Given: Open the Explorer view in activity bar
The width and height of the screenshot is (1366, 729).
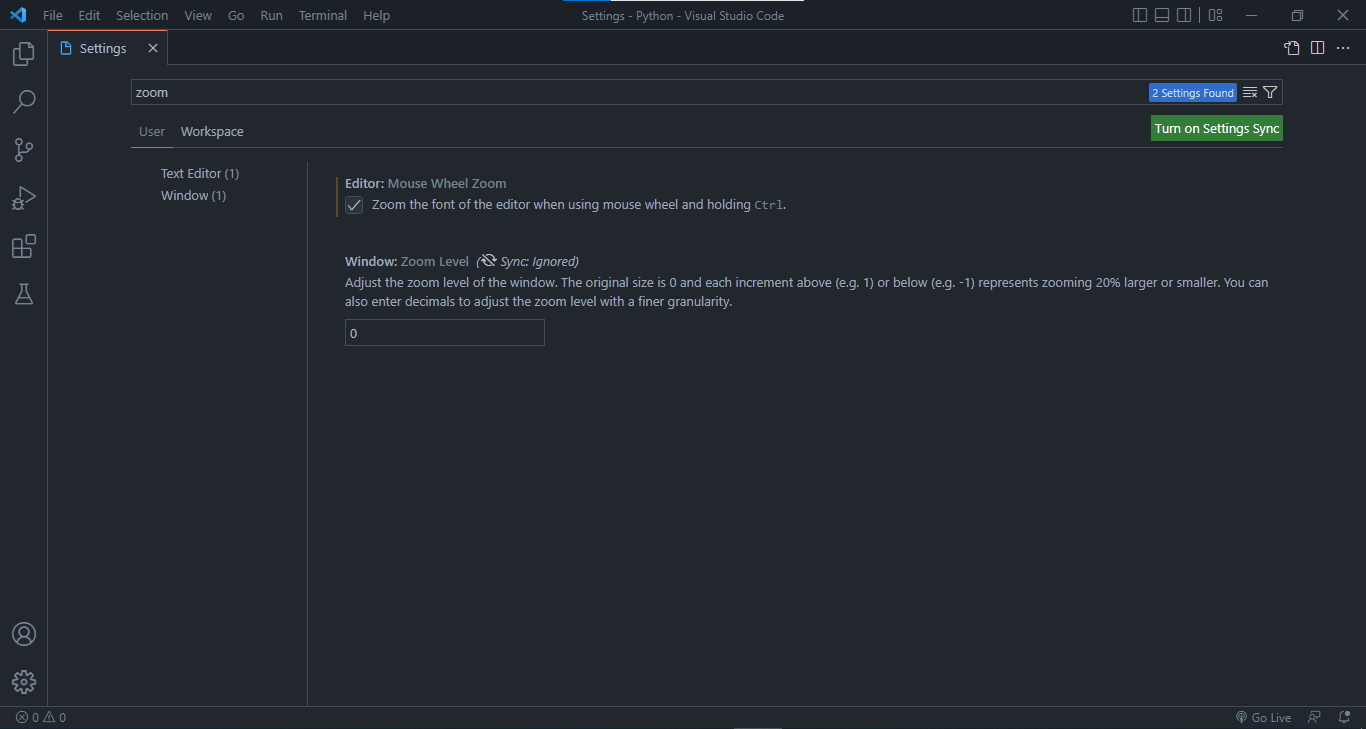Looking at the screenshot, I should click(x=24, y=54).
